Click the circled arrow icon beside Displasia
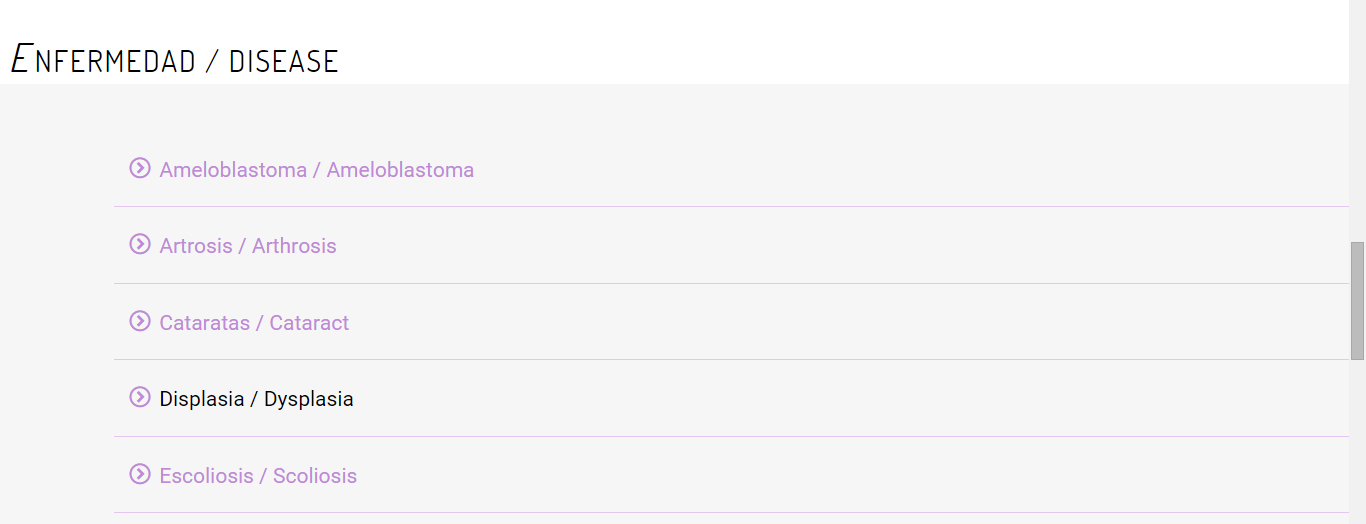Screen dimensions: 1366x524 140,397
